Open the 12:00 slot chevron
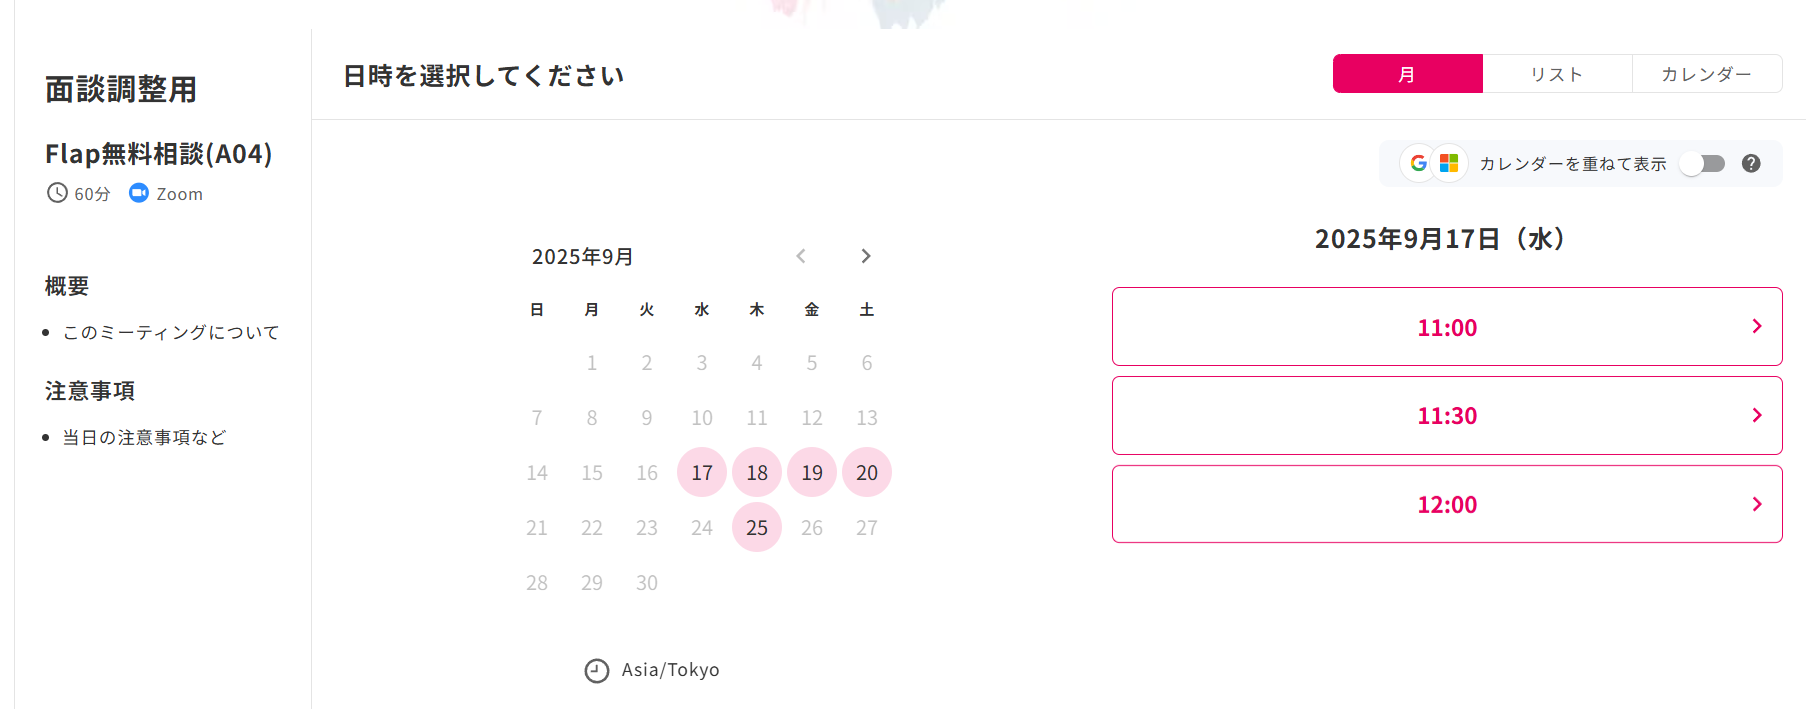The image size is (1806, 709). (1757, 504)
